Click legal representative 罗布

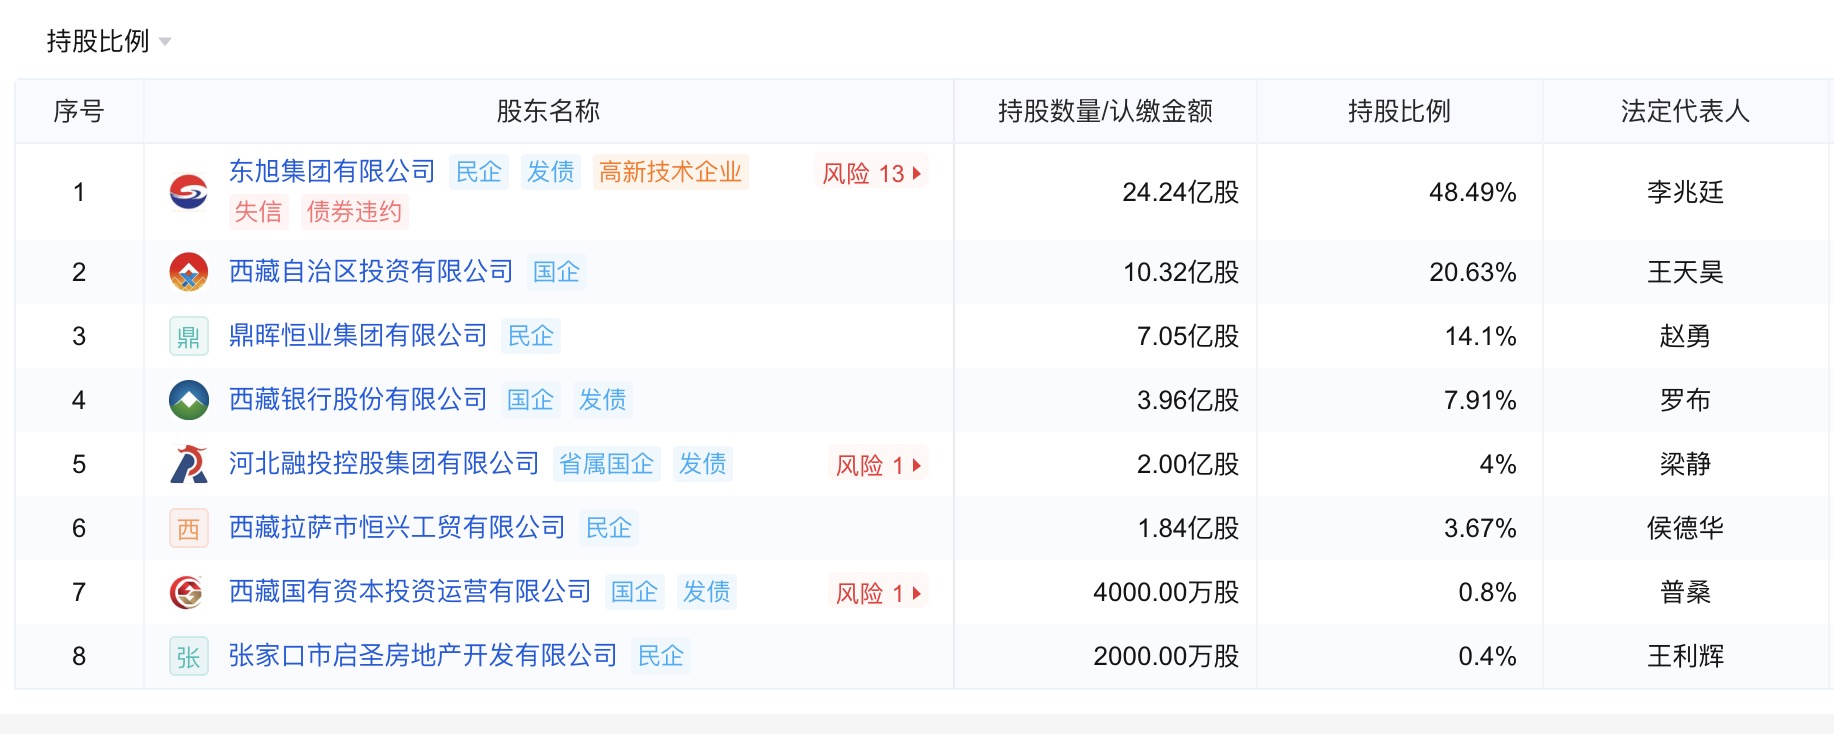pyautogui.click(x=1685, y=400)
